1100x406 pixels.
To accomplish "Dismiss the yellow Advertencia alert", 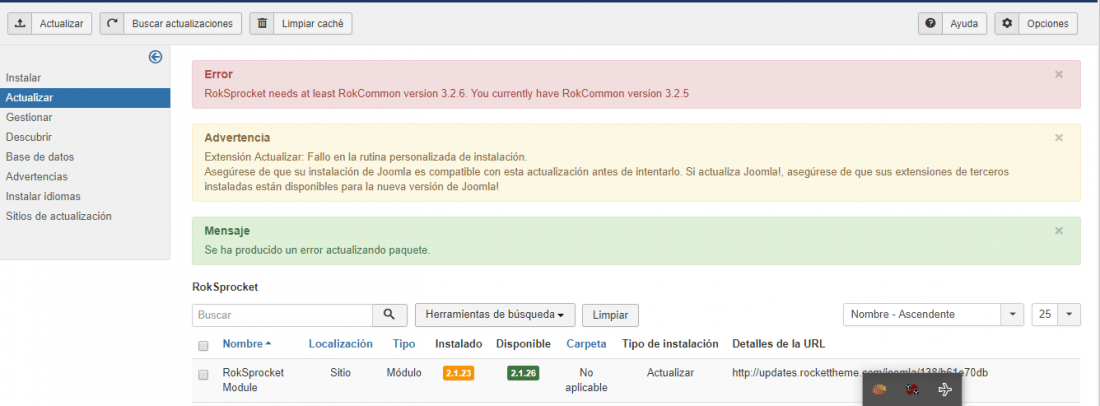I will pos(1059,137).
